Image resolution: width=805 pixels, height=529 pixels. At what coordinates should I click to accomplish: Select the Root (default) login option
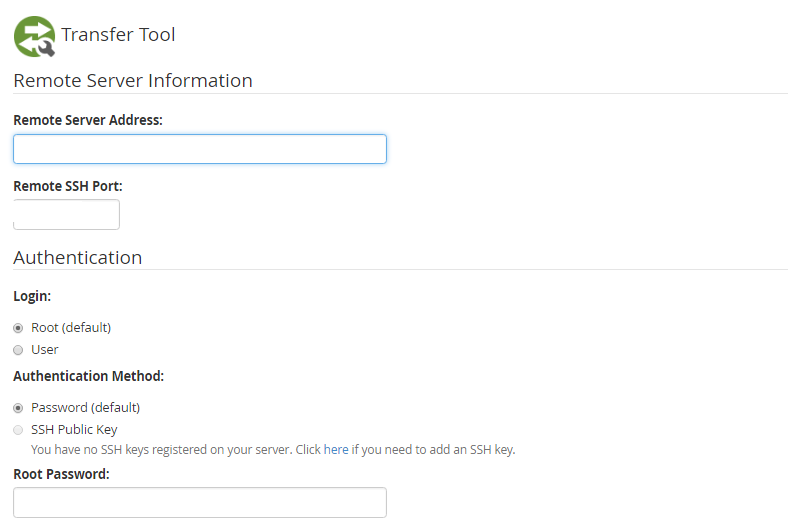tap(18, 328)
